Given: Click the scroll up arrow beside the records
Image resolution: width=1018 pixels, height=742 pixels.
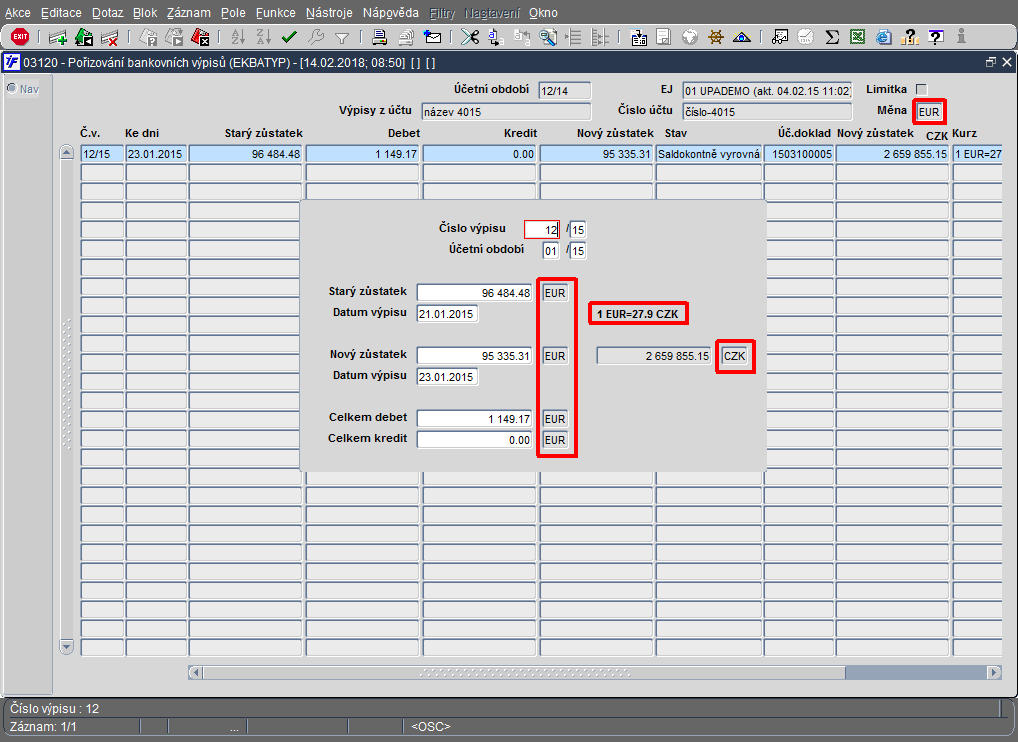Looking at the screenshot, I should [66, 153].
